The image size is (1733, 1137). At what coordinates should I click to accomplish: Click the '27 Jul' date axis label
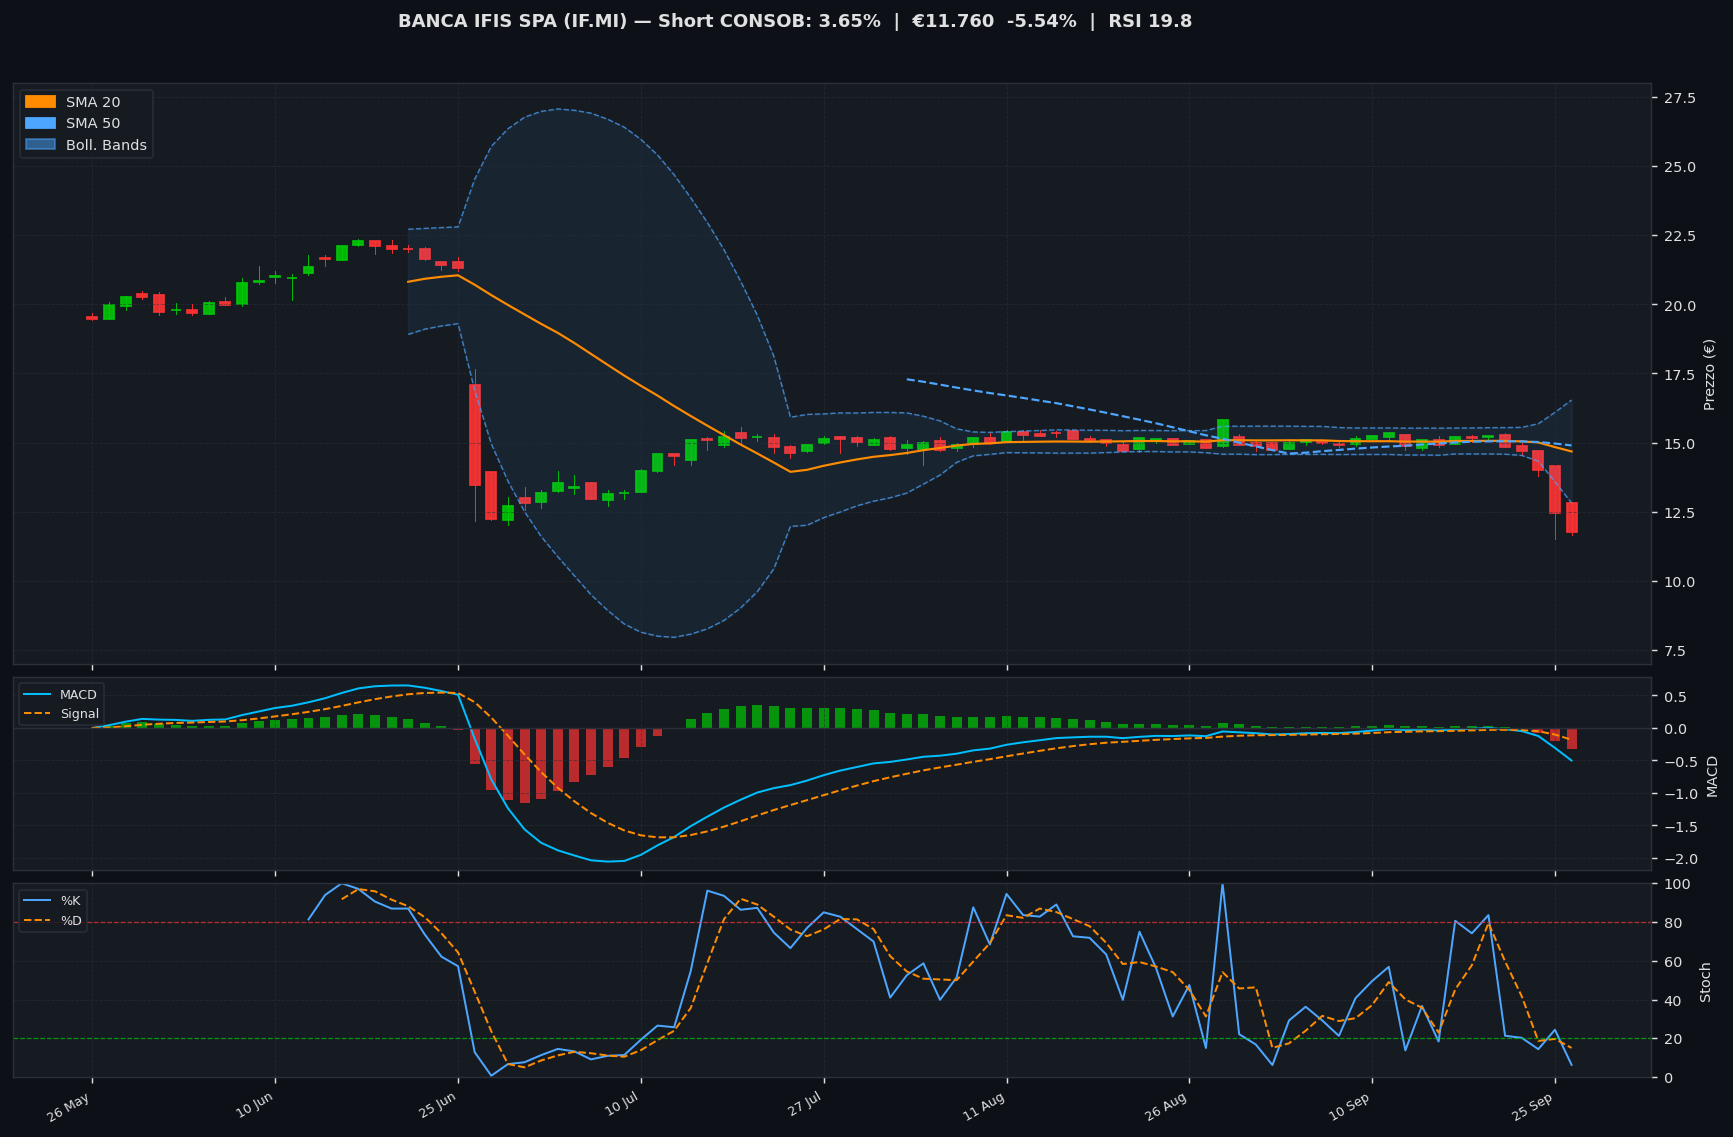click(804, 1106)
